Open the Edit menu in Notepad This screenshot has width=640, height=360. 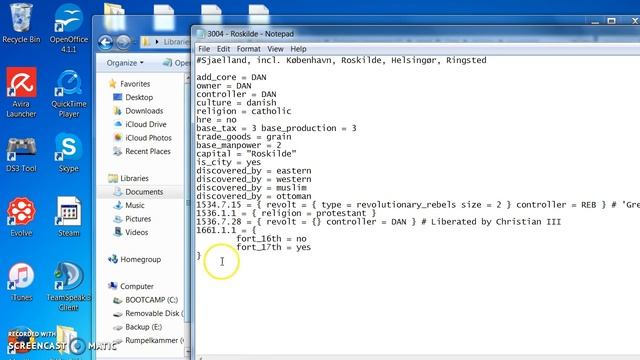223,49
